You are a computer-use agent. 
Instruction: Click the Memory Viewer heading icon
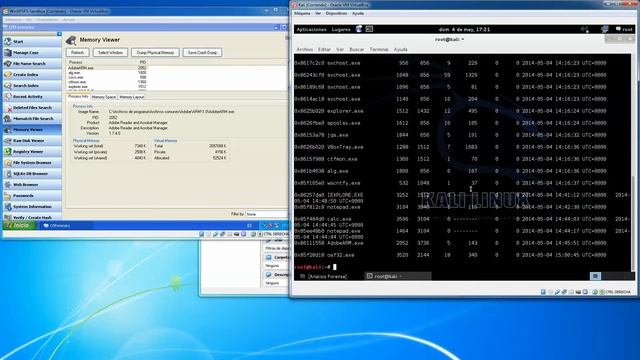click(x=71, y=40)
